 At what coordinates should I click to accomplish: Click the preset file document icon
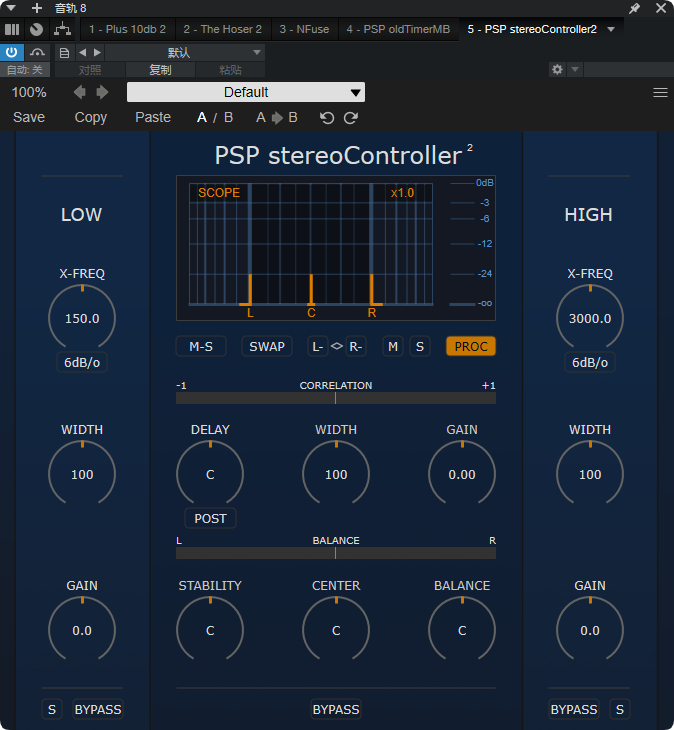65,53
